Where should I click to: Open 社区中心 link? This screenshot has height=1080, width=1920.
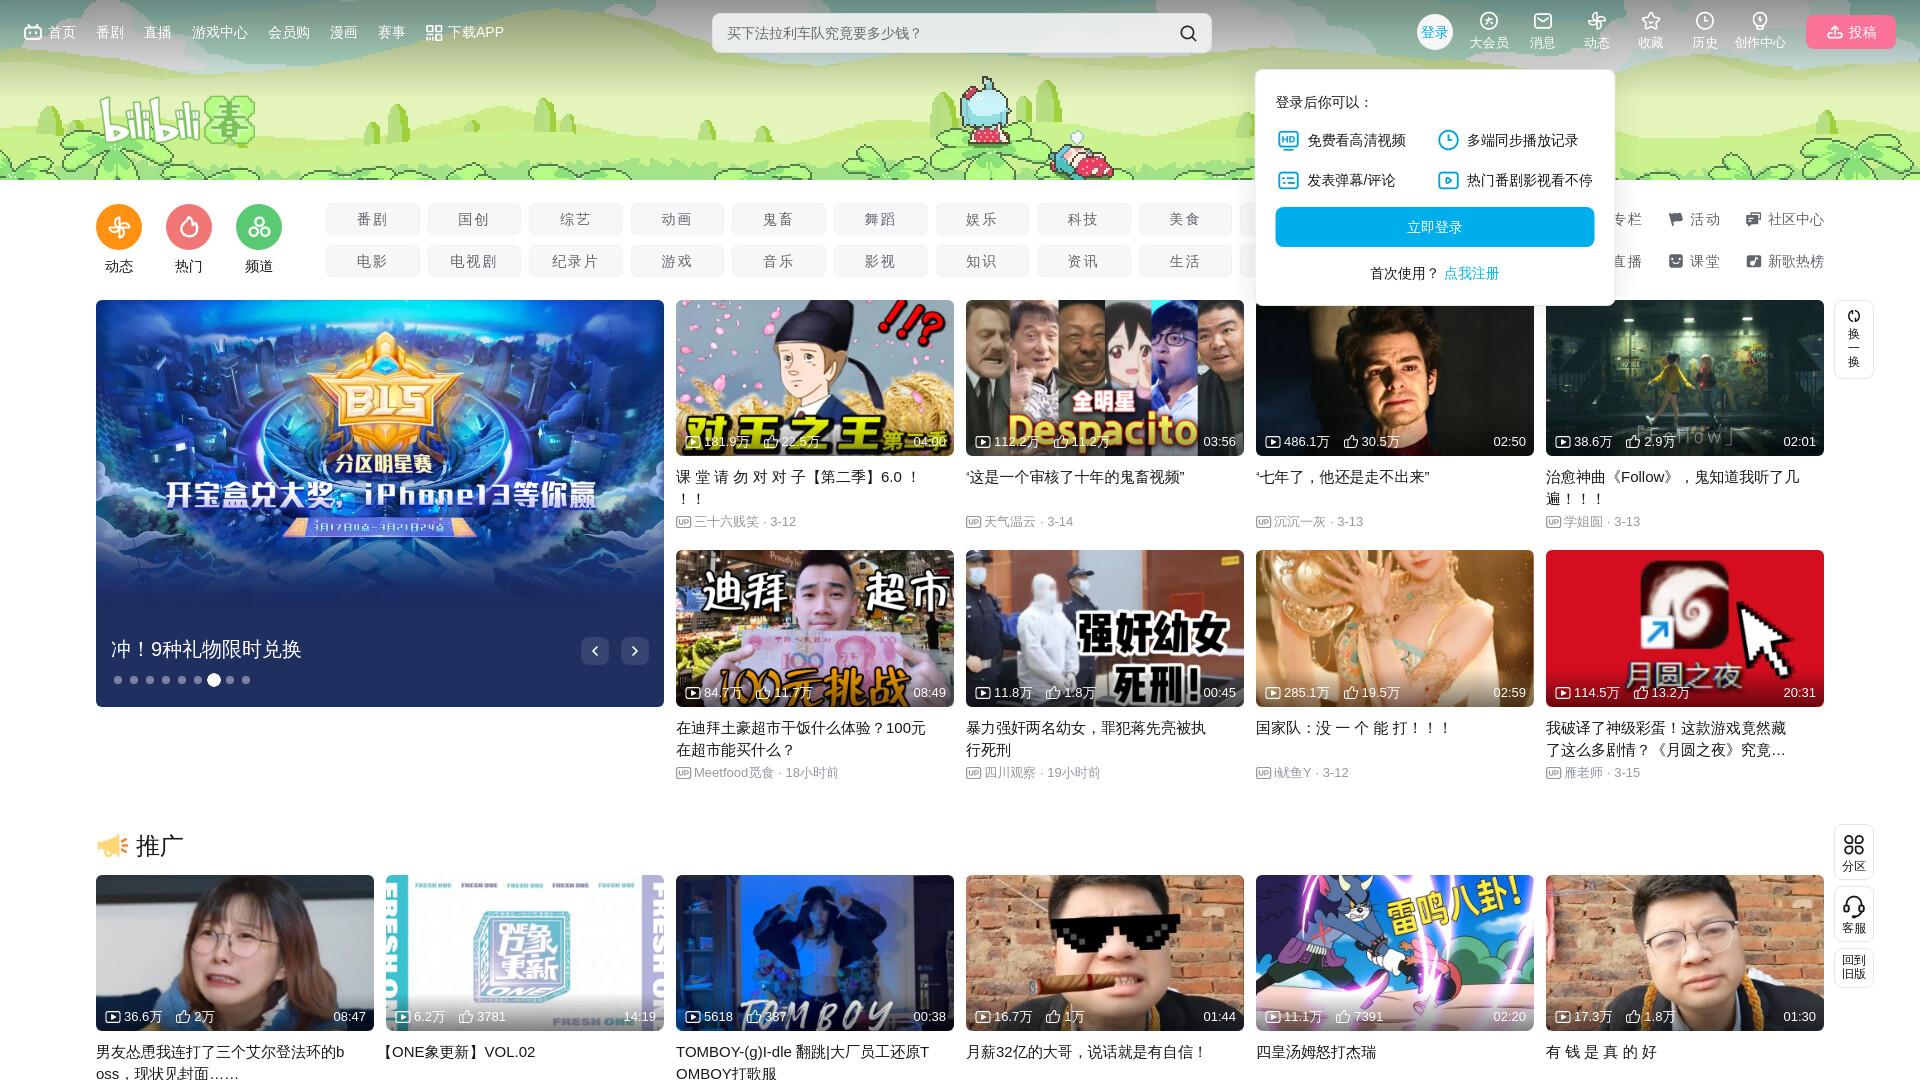coord(1784,219)
